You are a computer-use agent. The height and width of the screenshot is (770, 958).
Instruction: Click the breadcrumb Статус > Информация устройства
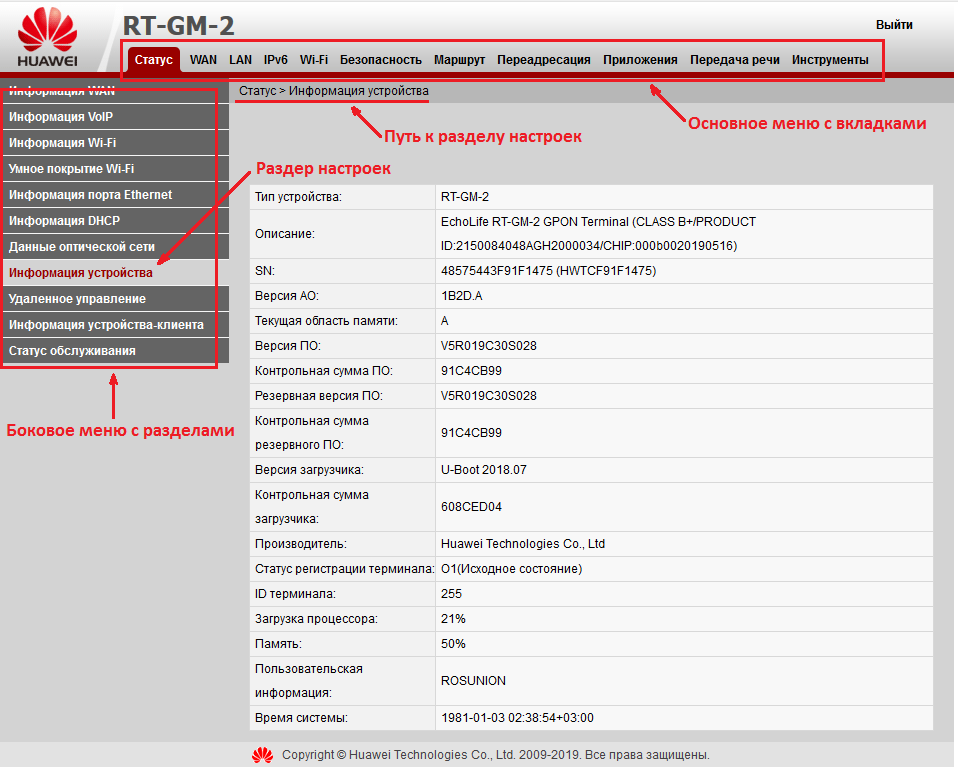click(x=334, y=91)
